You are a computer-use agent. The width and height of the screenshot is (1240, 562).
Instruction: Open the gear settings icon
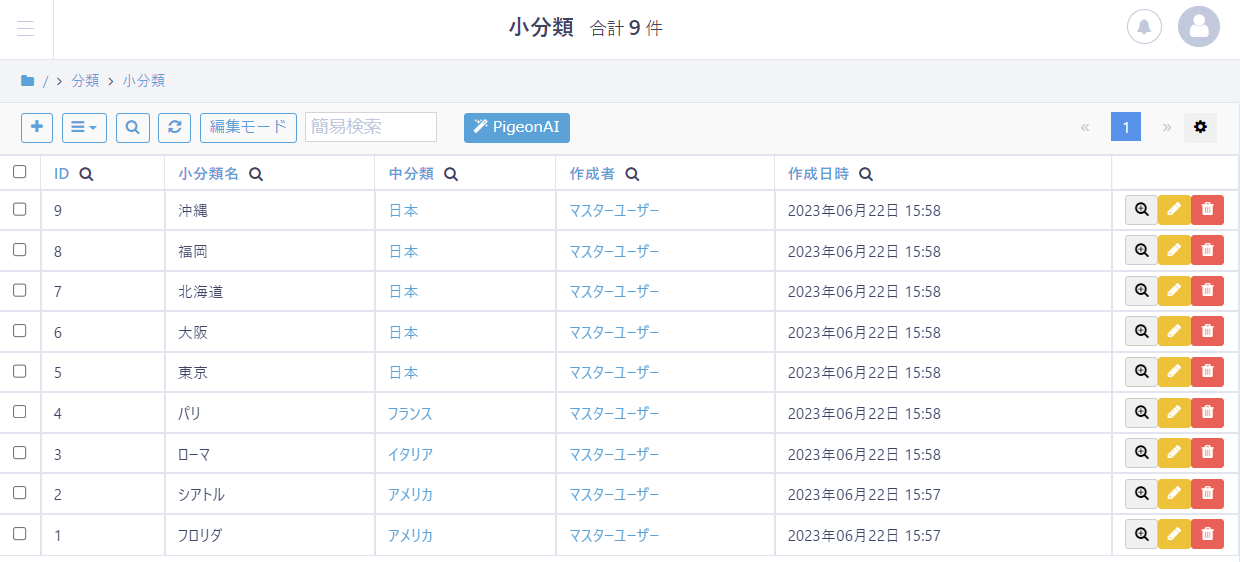point(1200,127)
